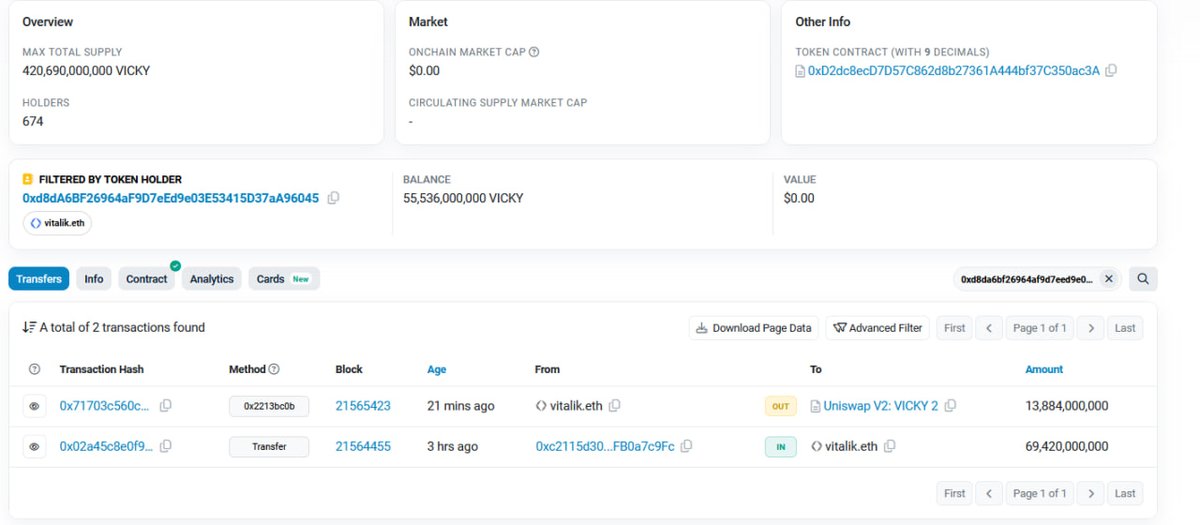Open transaction 0x02a45c8e0f9... link

(x=106, y=446)
